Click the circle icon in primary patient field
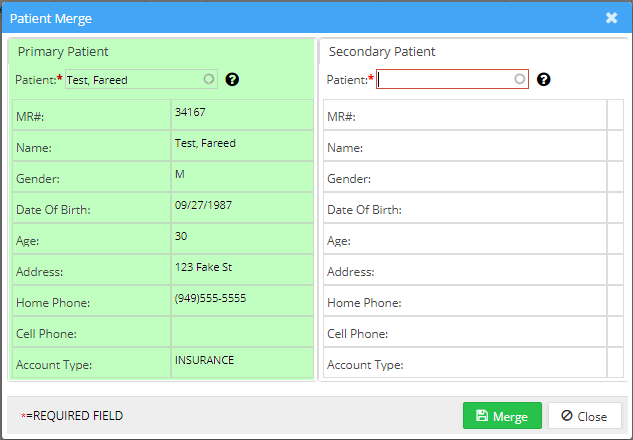The height and width of the screenshot is (440, 633). click(x=208, y=79)
